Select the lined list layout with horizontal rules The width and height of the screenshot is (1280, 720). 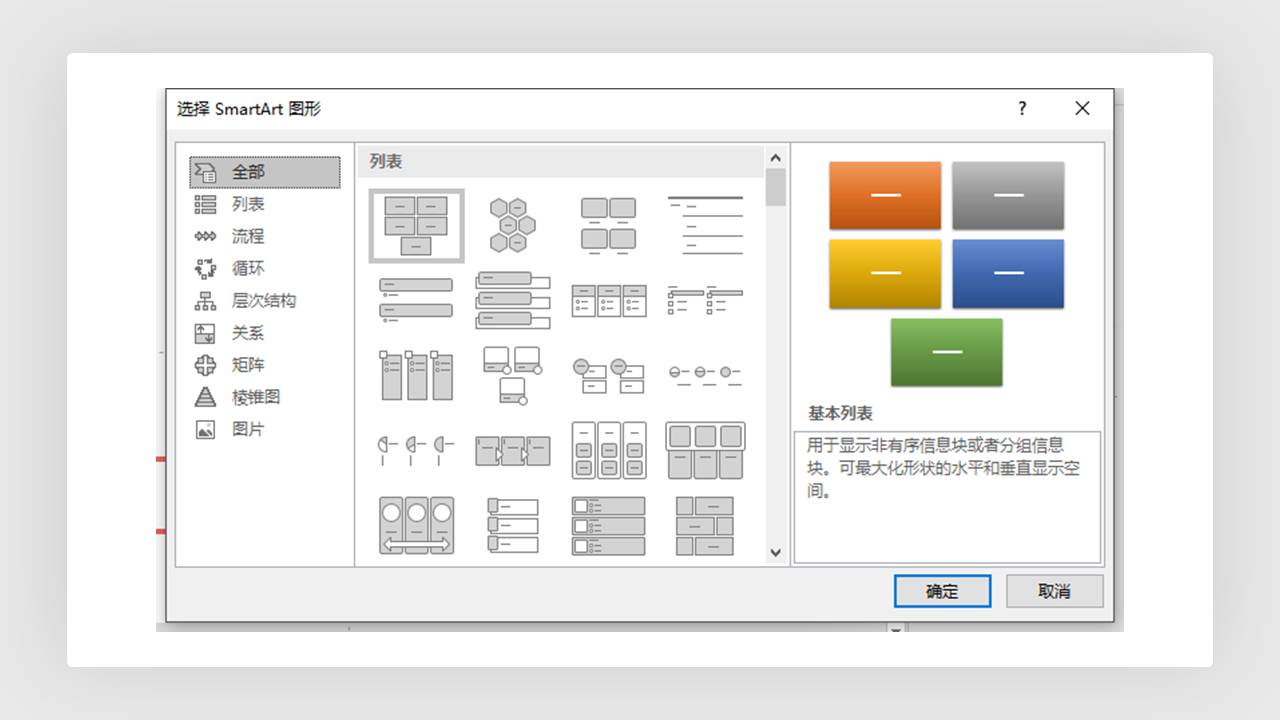click(705, 225)
